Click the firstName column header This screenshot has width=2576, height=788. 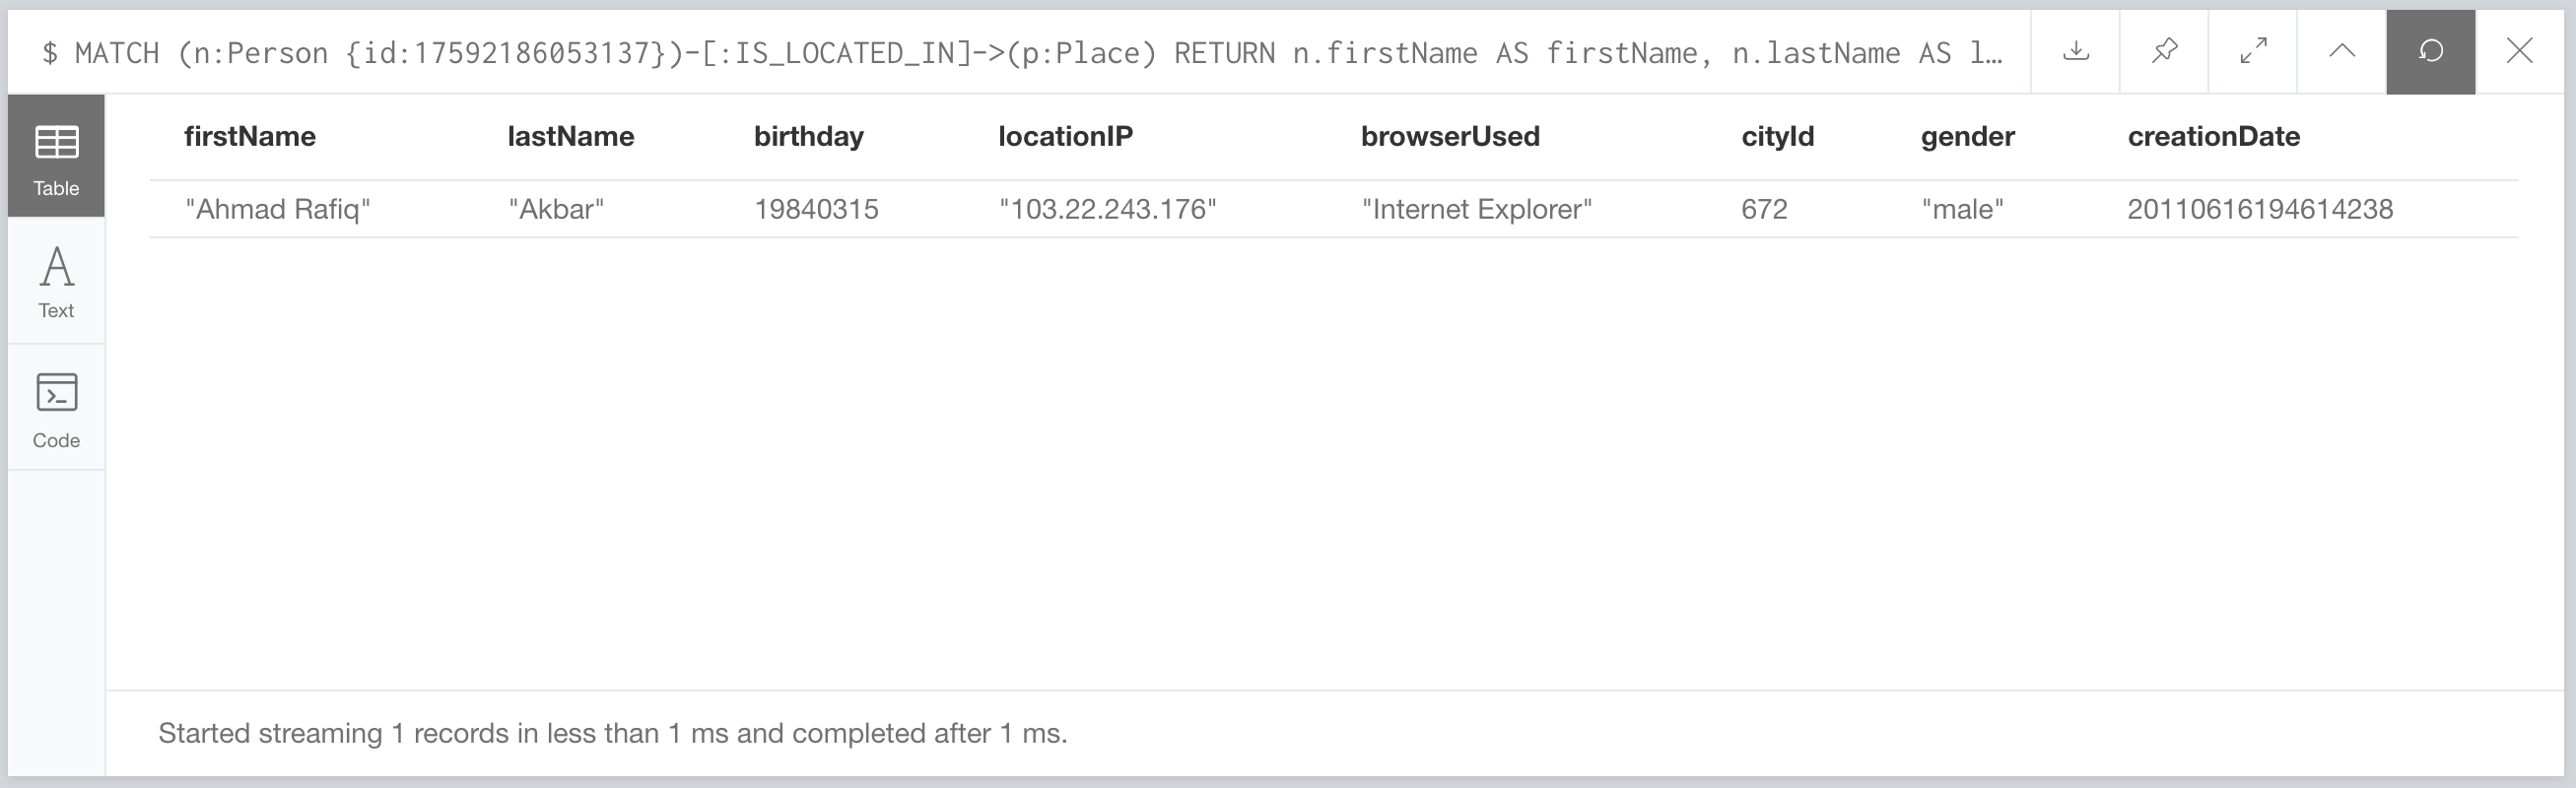250,137
